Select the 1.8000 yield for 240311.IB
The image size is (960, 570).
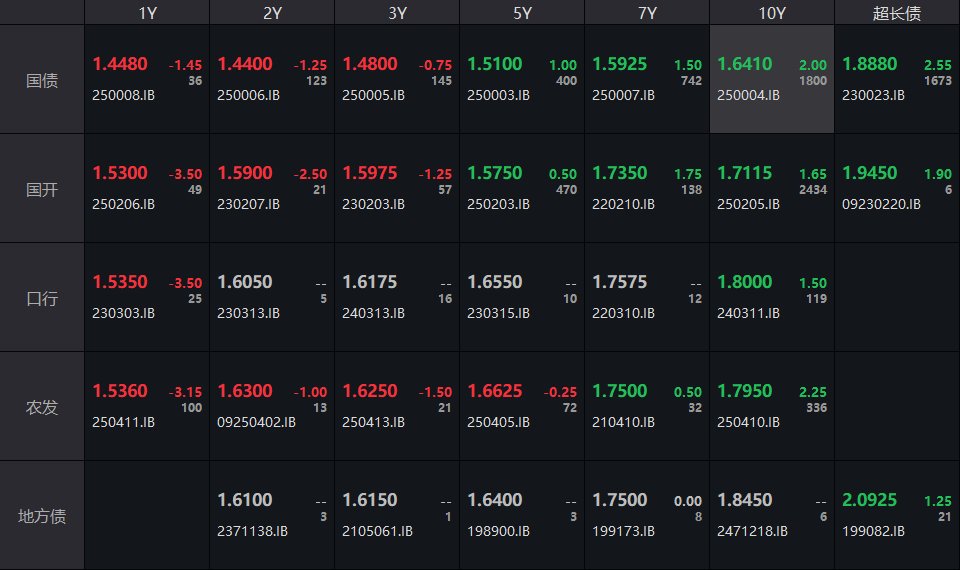pos(744,282)
